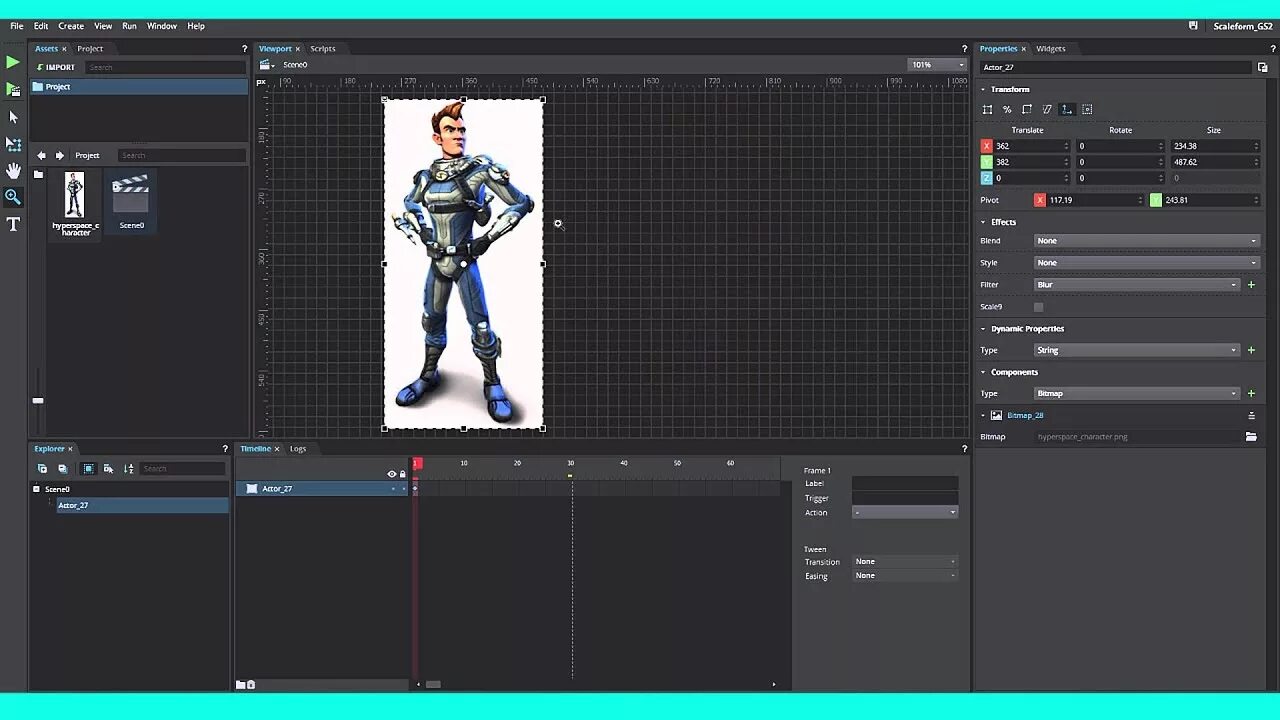Open the Blend dropdown
The width and height of the screenshot is (1280, 720).
[x=1145, y=241]
